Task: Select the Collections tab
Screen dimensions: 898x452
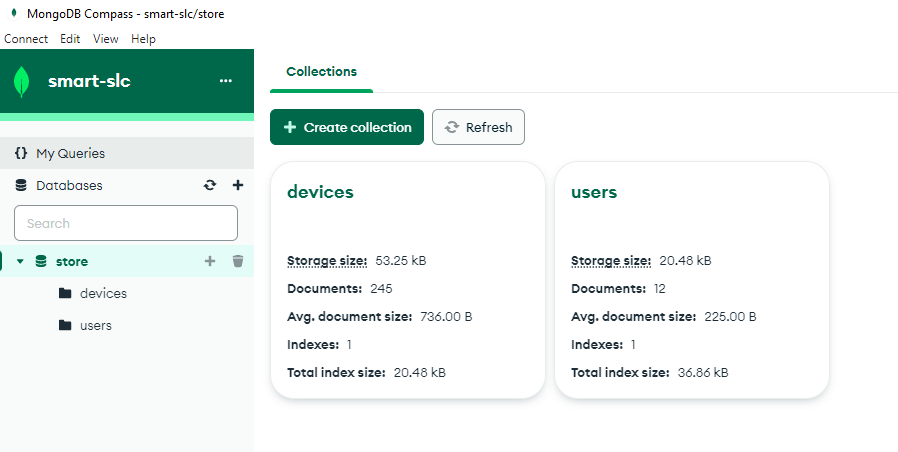Action: pyautogui.click(x=321, y=72)
